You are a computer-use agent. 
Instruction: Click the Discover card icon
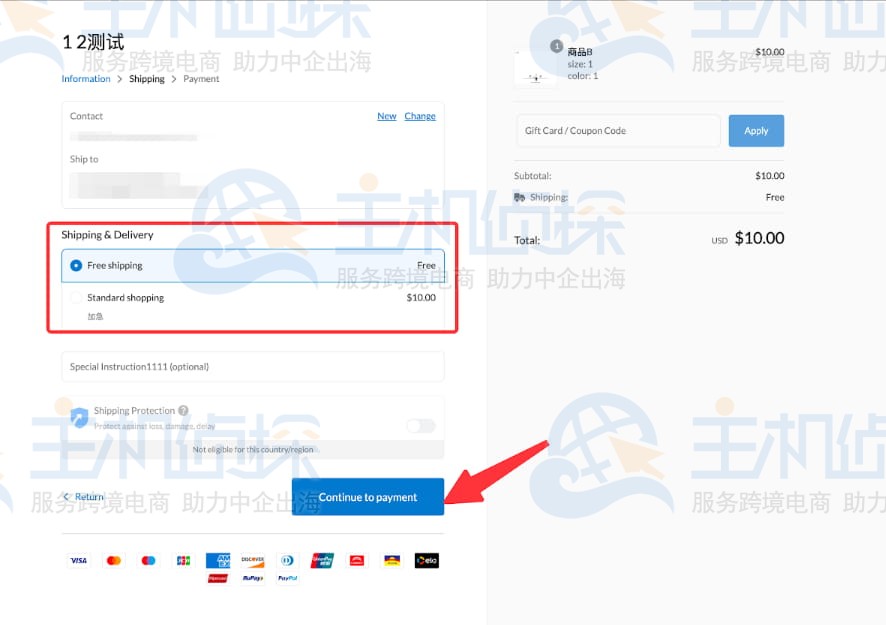pyautogui.click(x=252, y=560)
